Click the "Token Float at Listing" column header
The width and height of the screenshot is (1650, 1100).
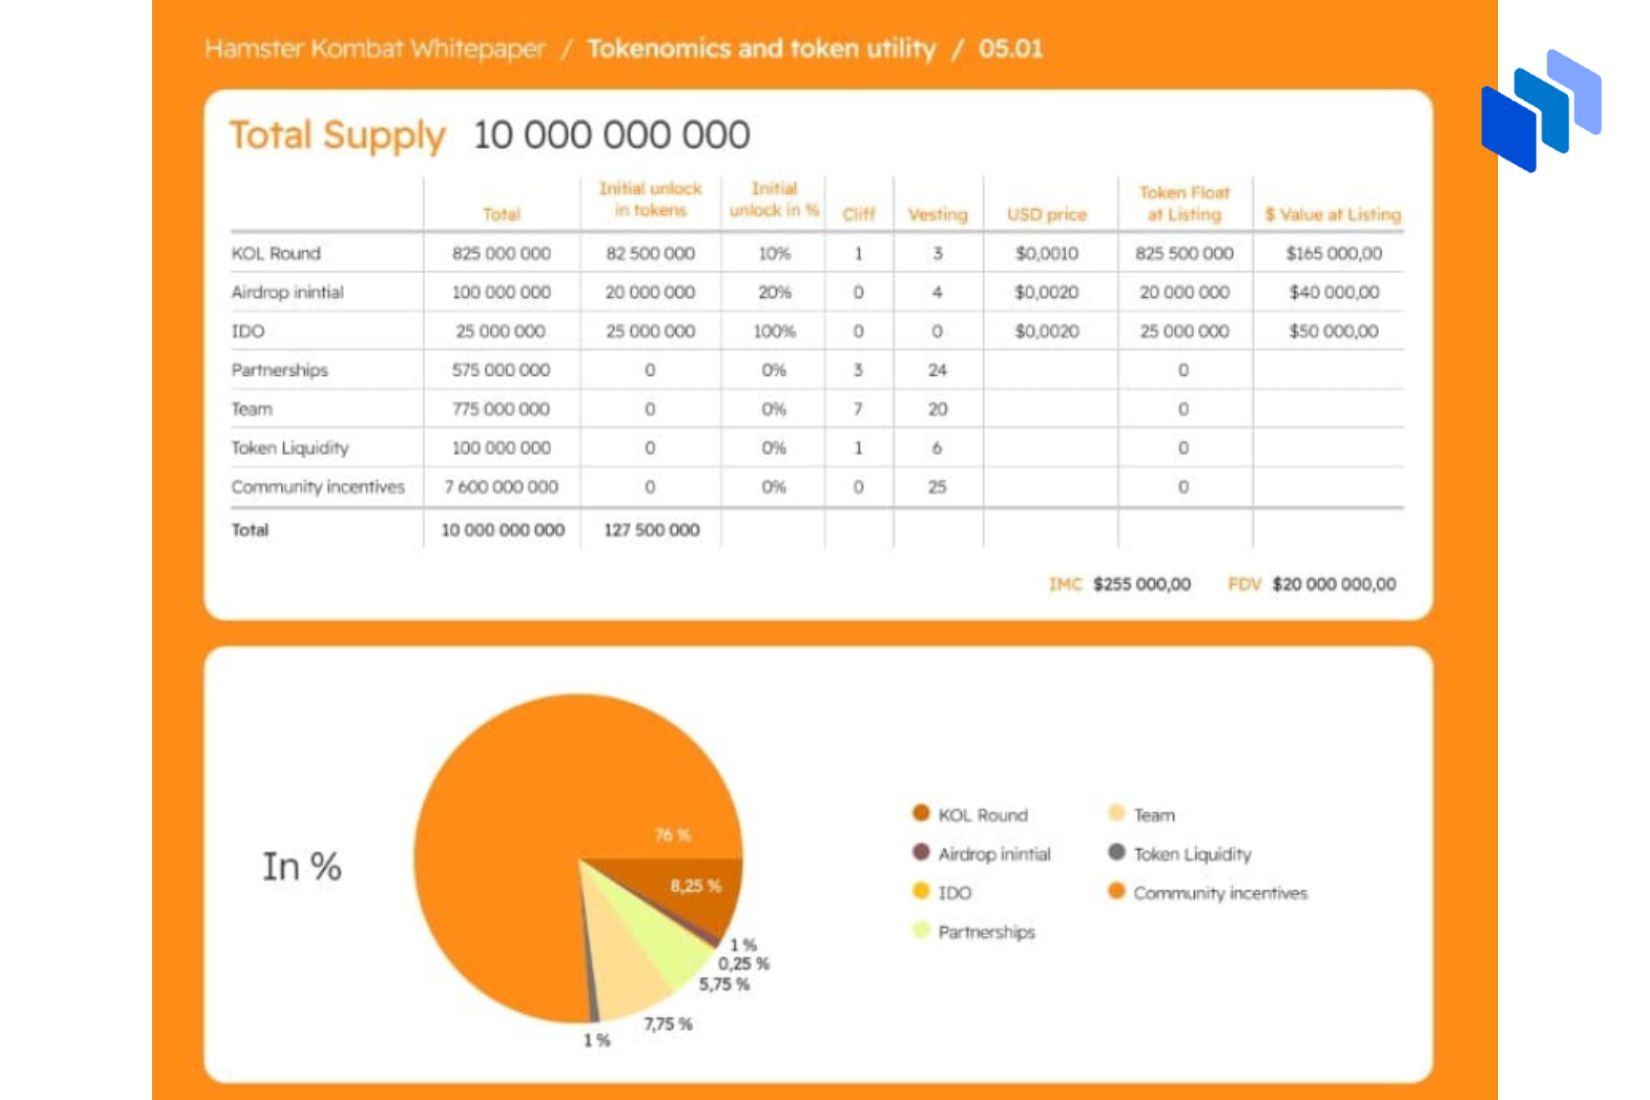tap(1184, 203)
